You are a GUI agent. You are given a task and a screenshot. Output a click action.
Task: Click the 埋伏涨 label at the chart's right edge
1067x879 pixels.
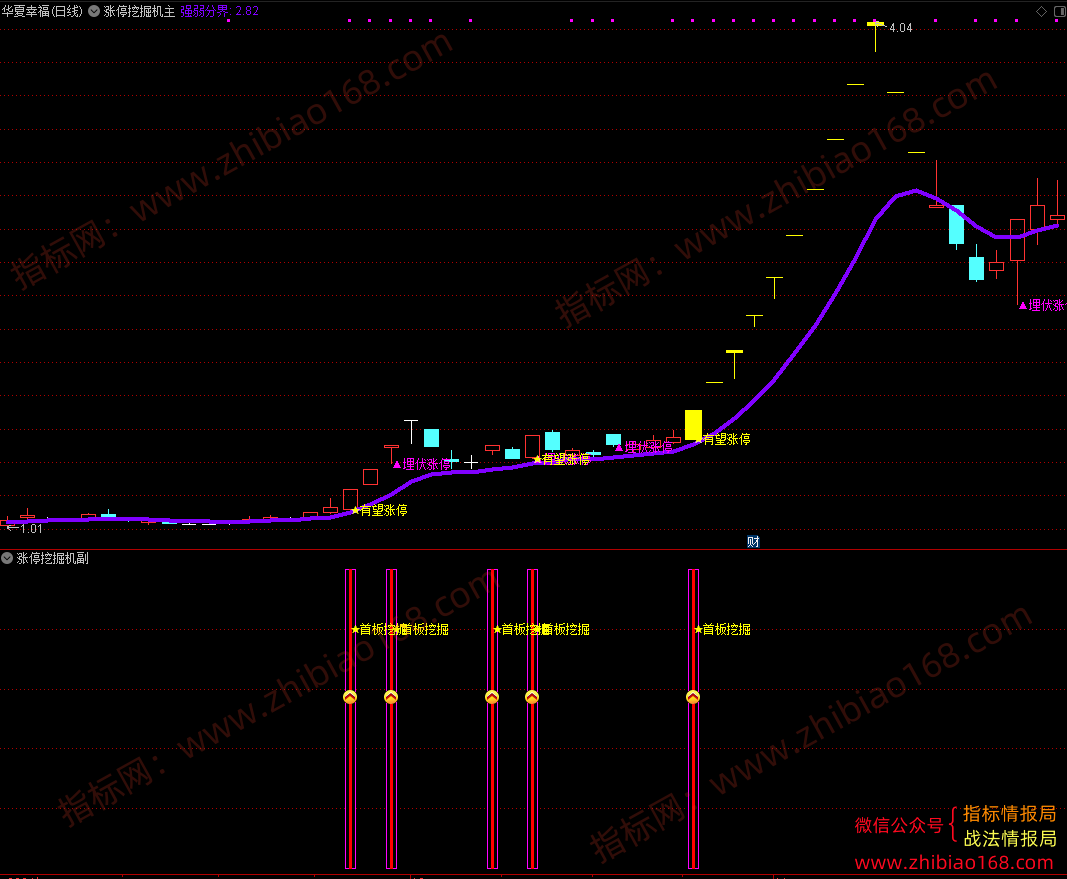[x=1047, y=305]
